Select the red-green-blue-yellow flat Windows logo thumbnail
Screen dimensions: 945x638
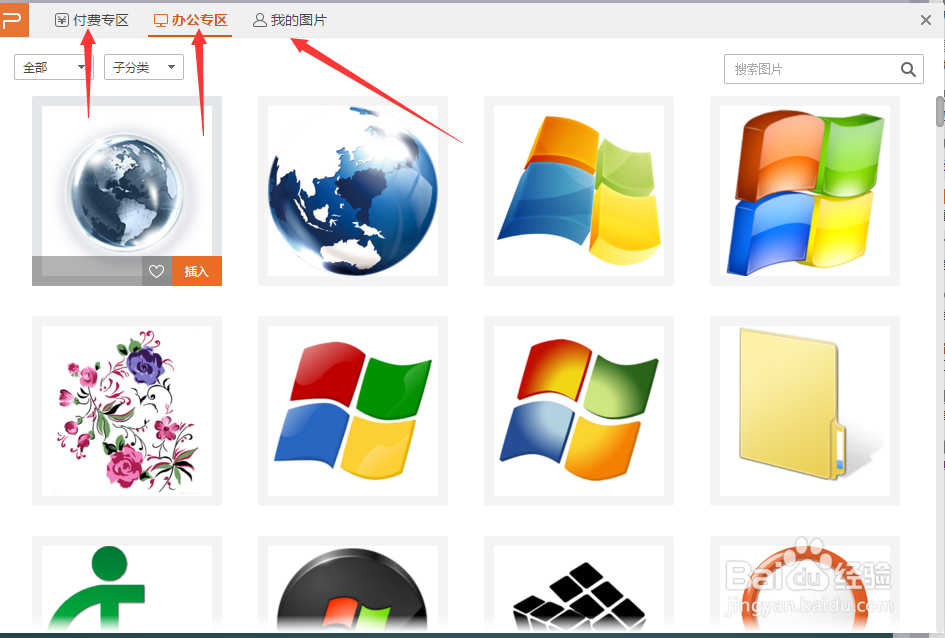tap(353, 411)
